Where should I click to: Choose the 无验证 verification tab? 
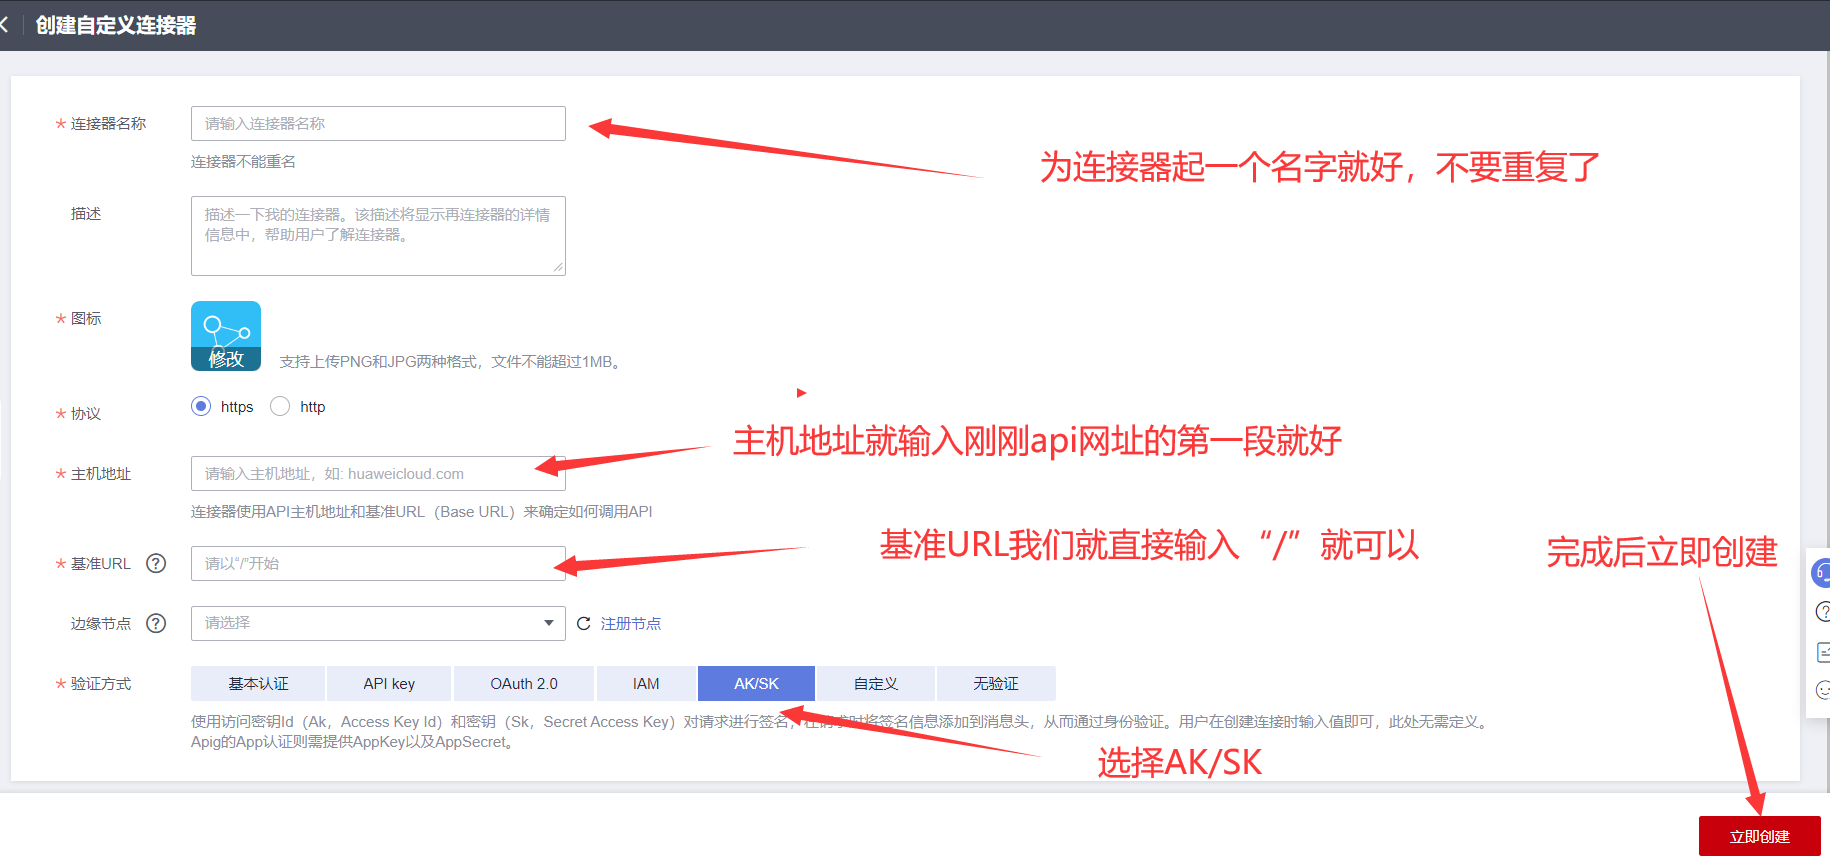[x=996, y=684]
